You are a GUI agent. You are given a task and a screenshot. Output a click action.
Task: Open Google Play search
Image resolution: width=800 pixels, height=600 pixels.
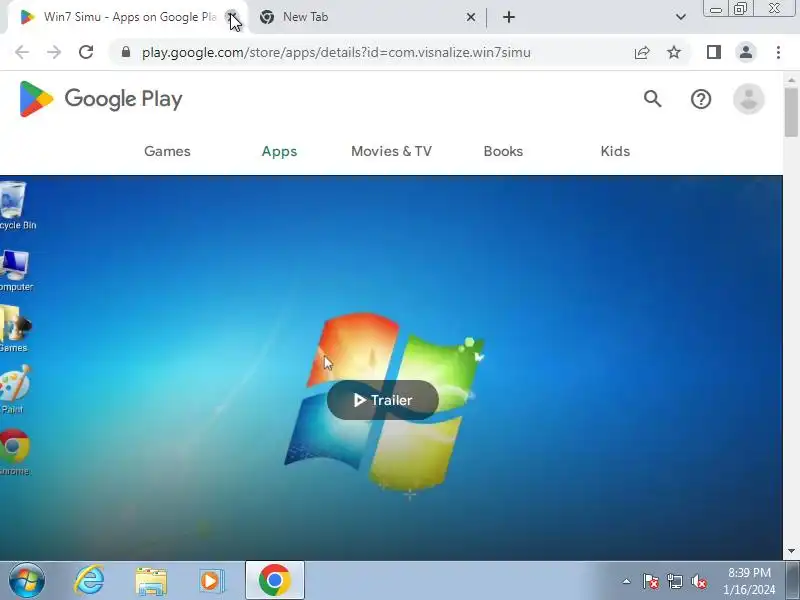[x=653, y=99]
